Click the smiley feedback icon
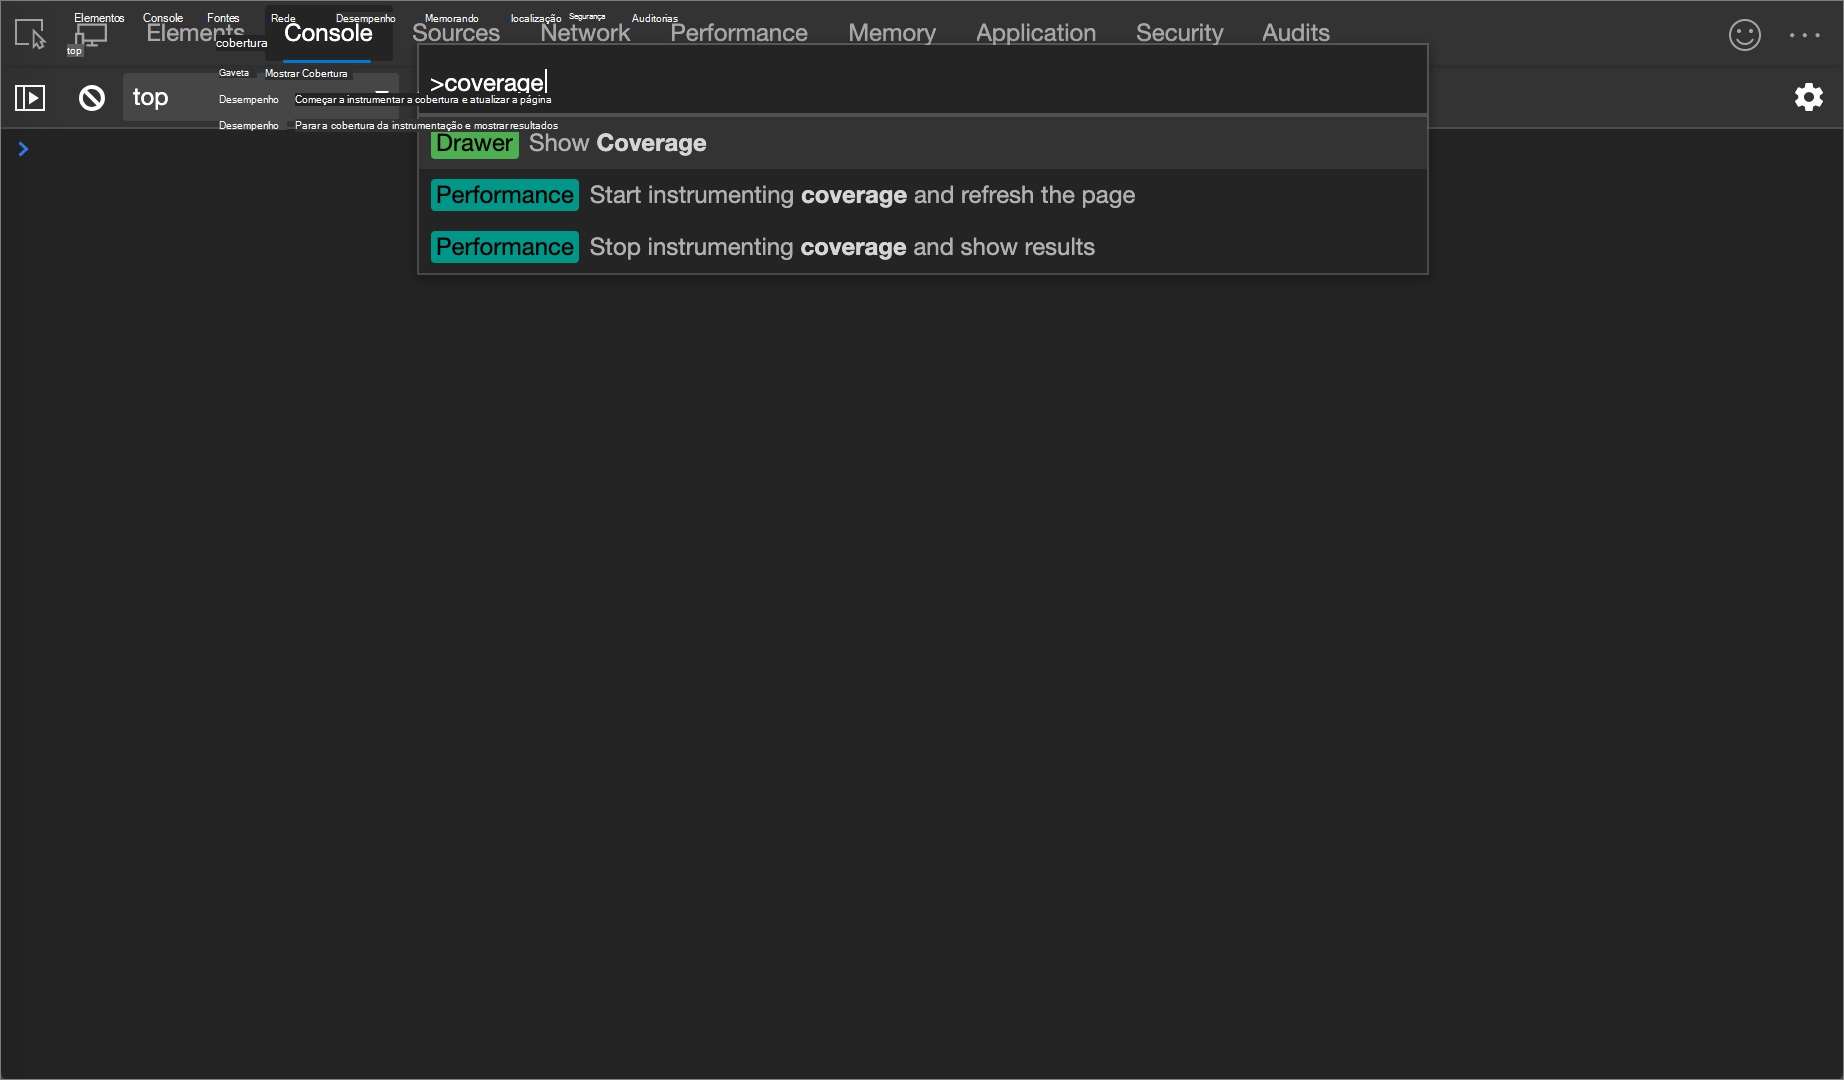1844x1080 pixels. (x=1744, y=35)
